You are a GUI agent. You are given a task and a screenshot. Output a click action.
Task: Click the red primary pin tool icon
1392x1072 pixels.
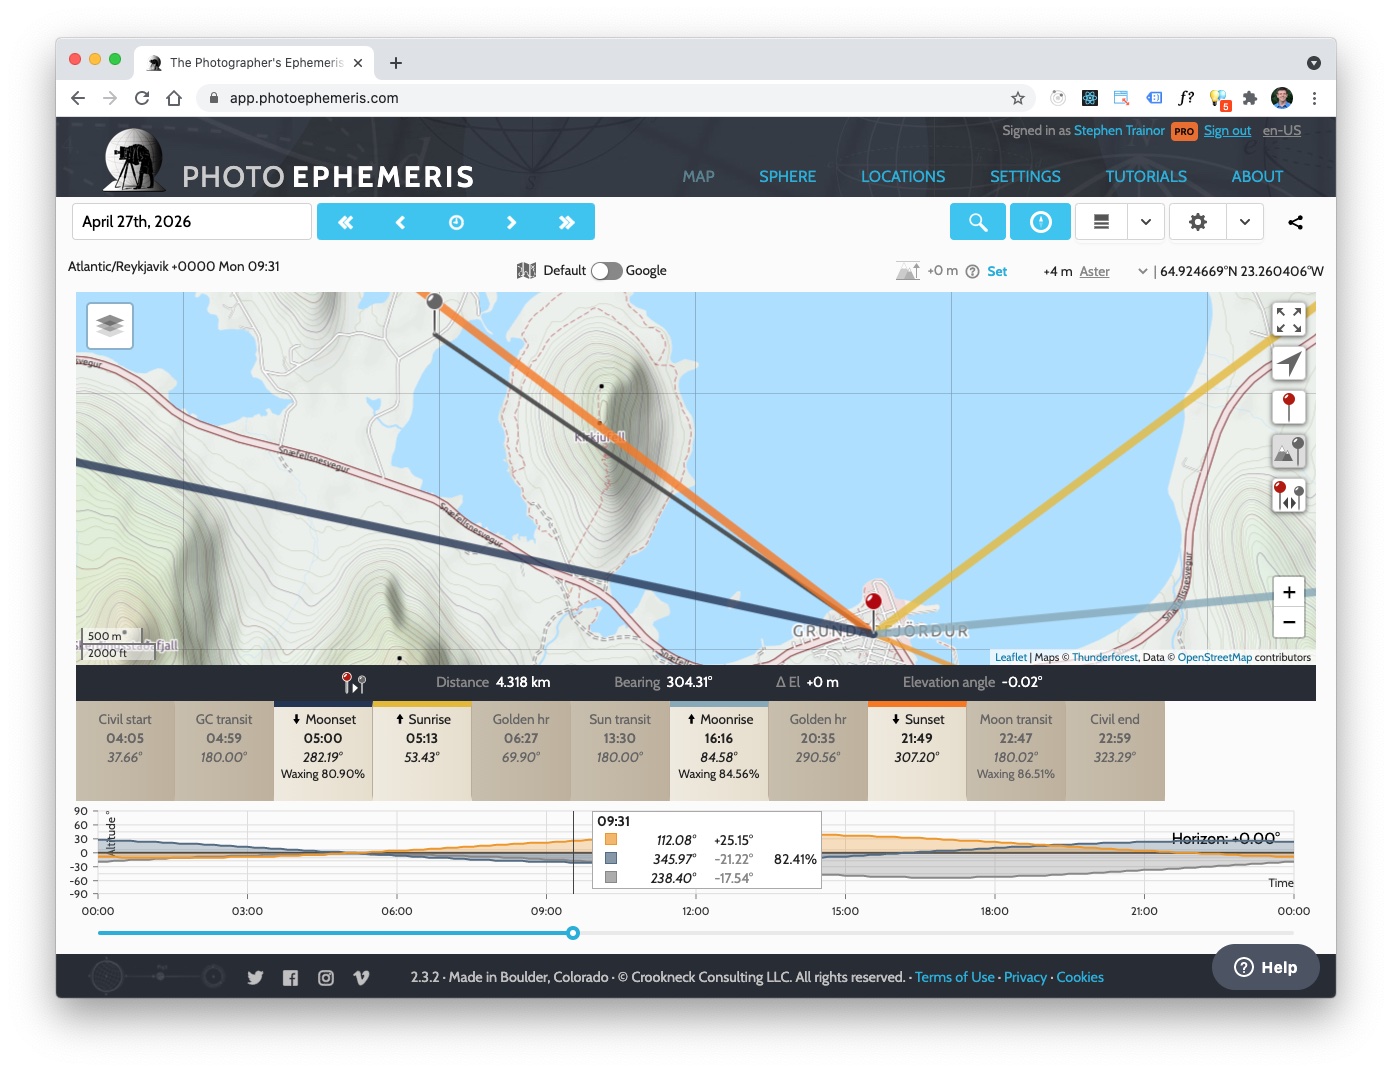(1289, 407)
